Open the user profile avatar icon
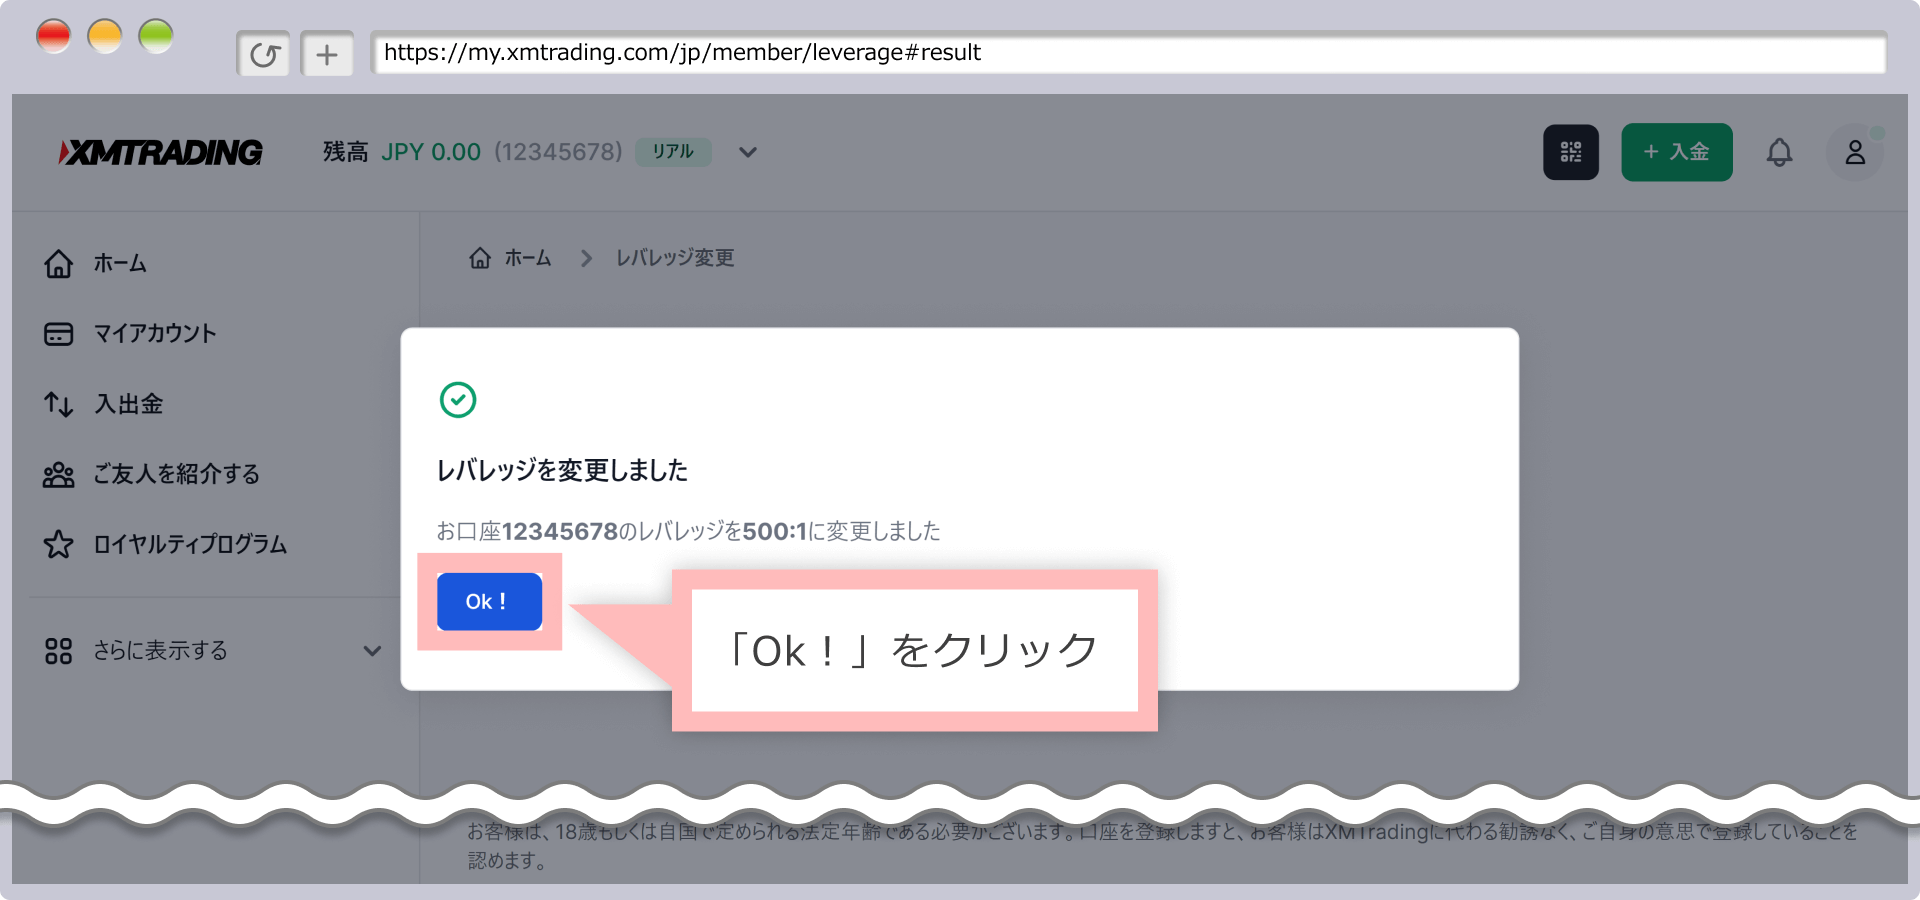This screenshot has height=900, width=1920. point(1854,152)
